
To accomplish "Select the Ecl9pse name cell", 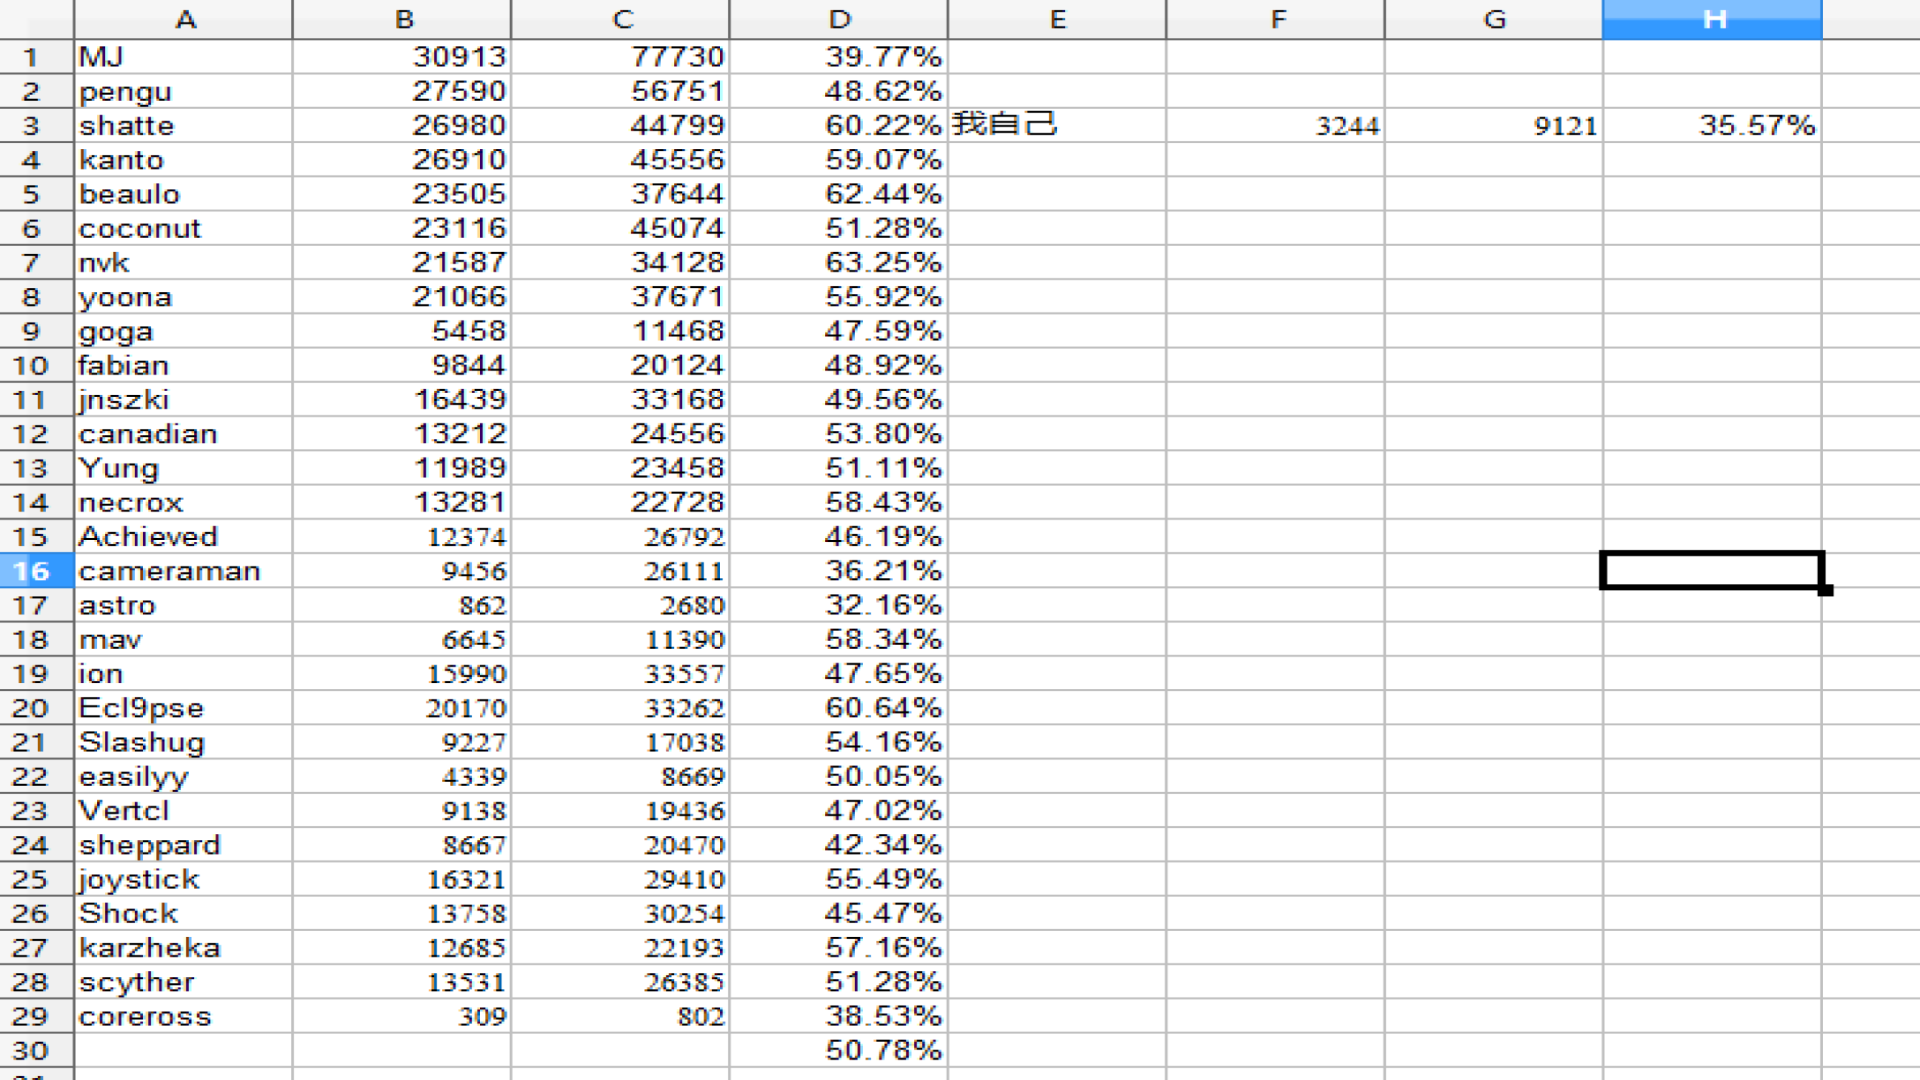I will 184,708.
